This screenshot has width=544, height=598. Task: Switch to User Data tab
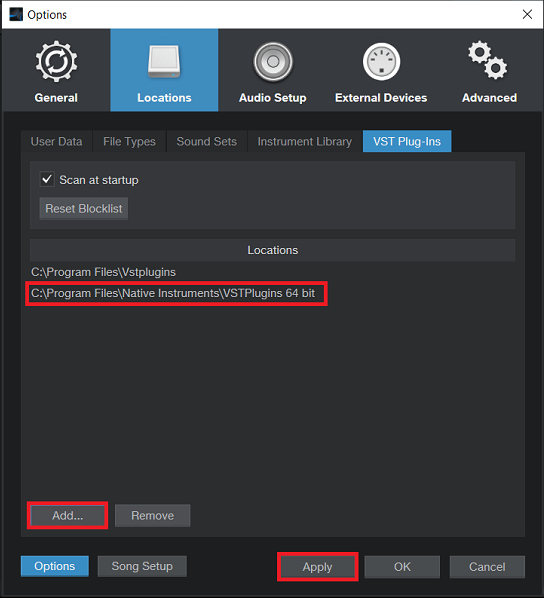click(x=56, y=141)
